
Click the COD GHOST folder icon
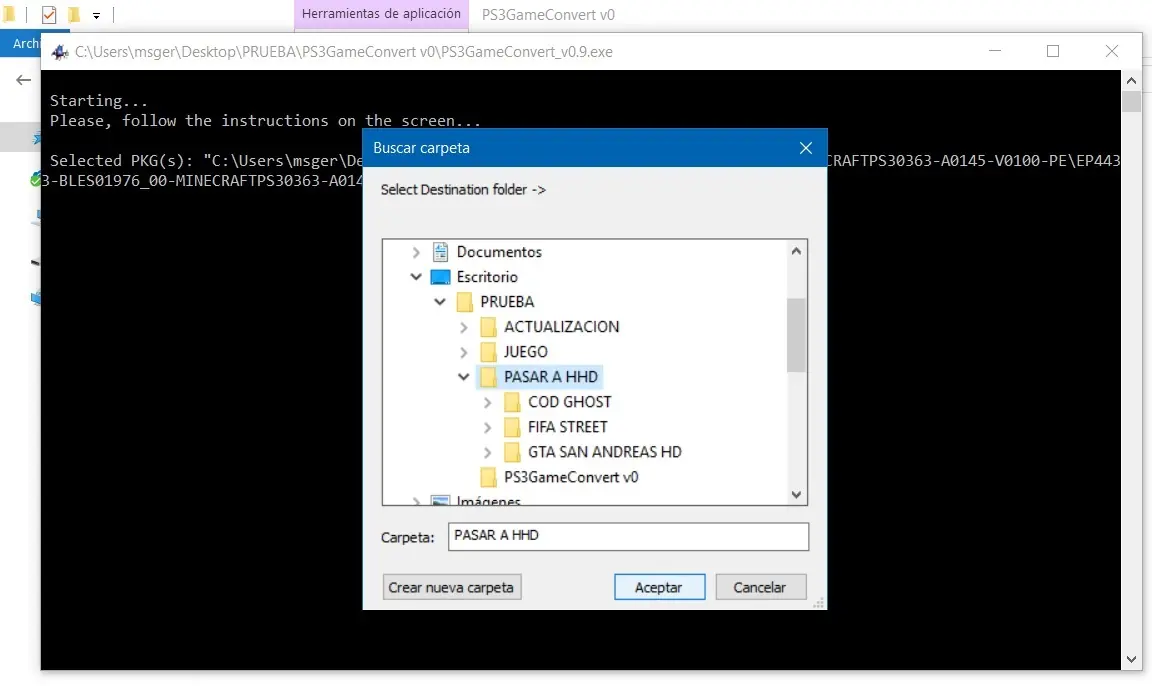511,402
